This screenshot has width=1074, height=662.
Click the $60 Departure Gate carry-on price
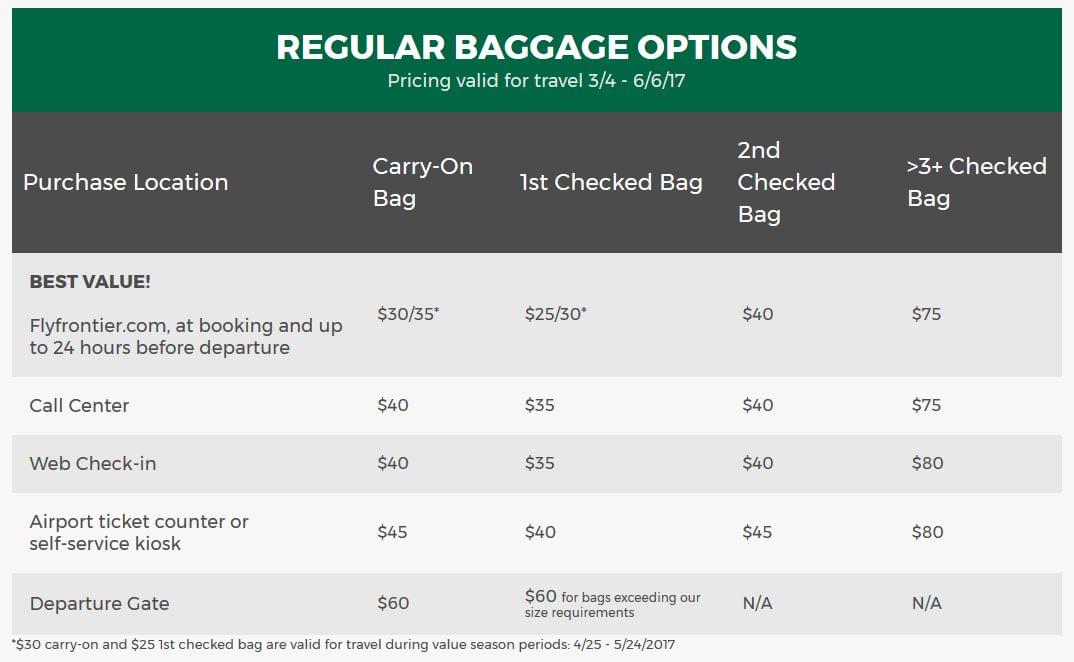[x=393, y=603]
